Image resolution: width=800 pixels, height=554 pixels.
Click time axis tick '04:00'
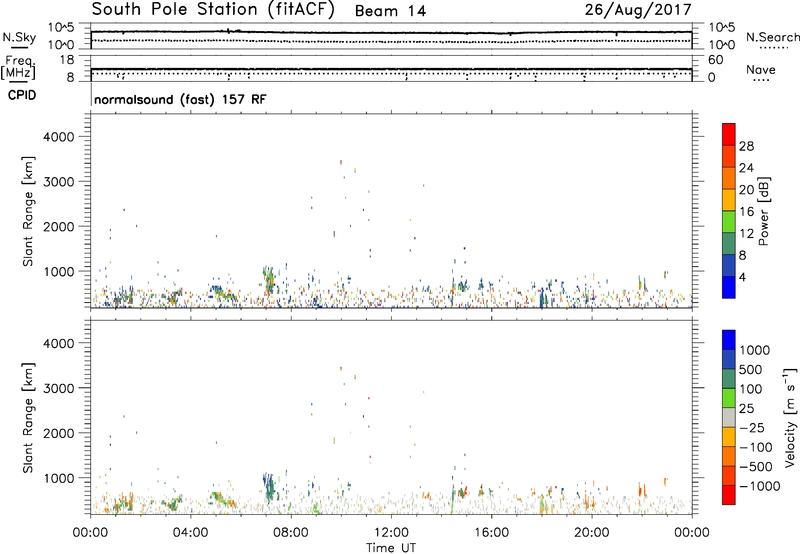click(190, 533)
